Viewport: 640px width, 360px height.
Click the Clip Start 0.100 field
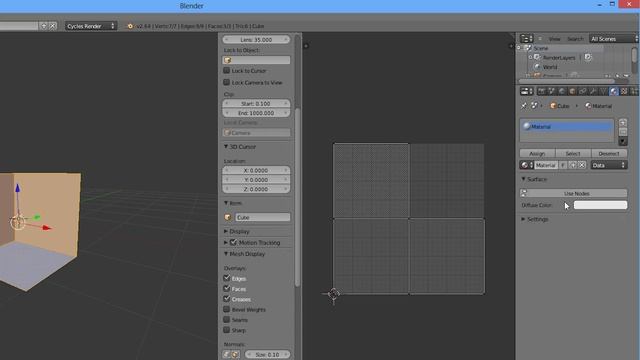256,104
